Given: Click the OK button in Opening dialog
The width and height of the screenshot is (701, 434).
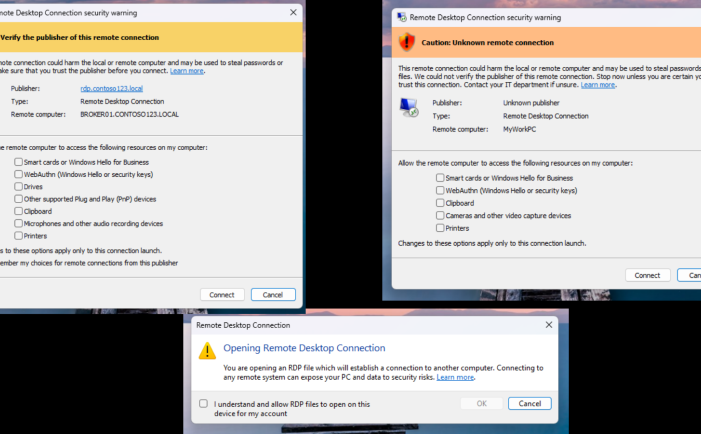Looking at the screenshot, I should pos(481,404).
